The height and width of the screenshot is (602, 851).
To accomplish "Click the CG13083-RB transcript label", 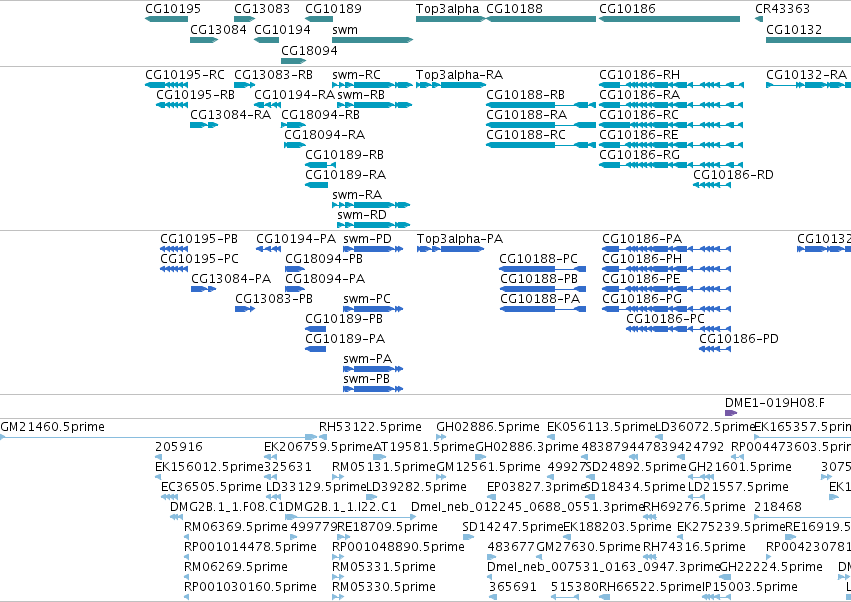I will pyautogui.click(x=273, y=74).
